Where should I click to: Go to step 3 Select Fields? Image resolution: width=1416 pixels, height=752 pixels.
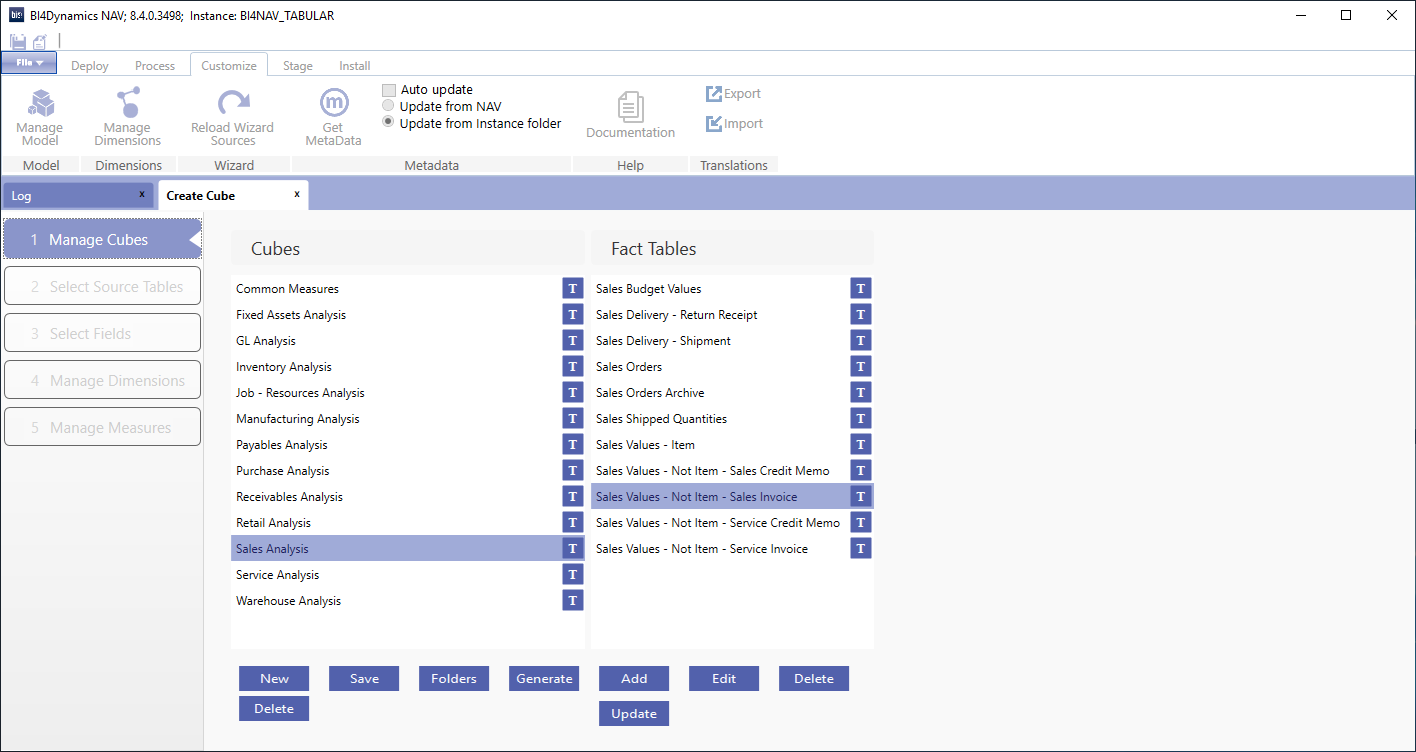(x=102, y=334)
